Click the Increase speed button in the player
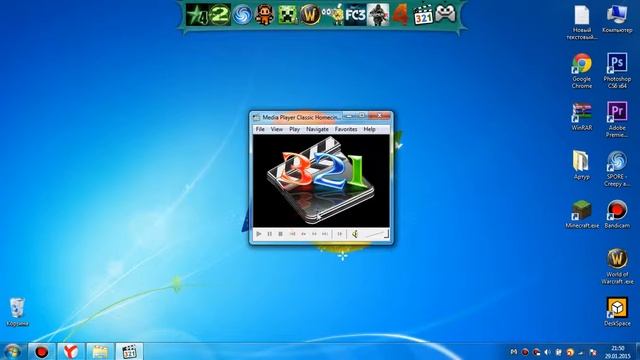The height and width of the screenshot is (360, 640). pos(314,234)
